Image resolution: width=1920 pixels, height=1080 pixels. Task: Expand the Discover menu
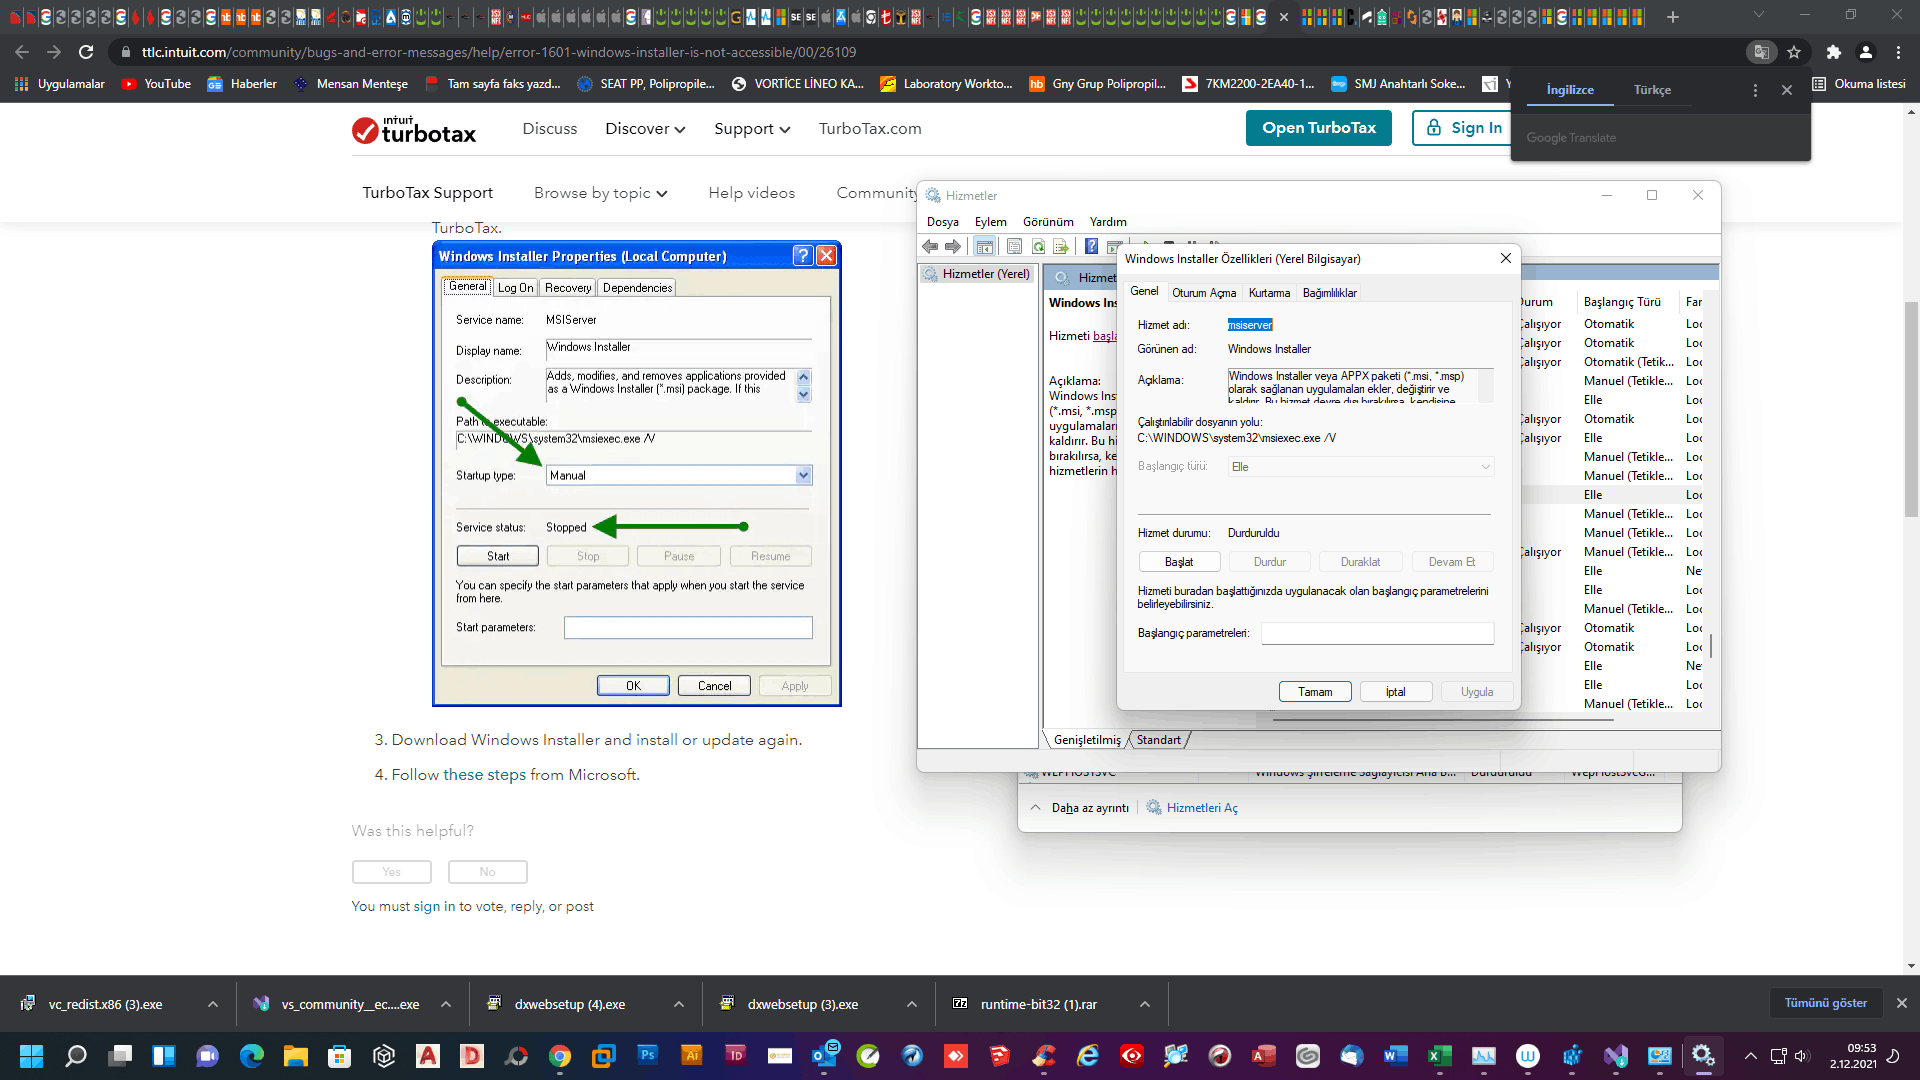645,129
